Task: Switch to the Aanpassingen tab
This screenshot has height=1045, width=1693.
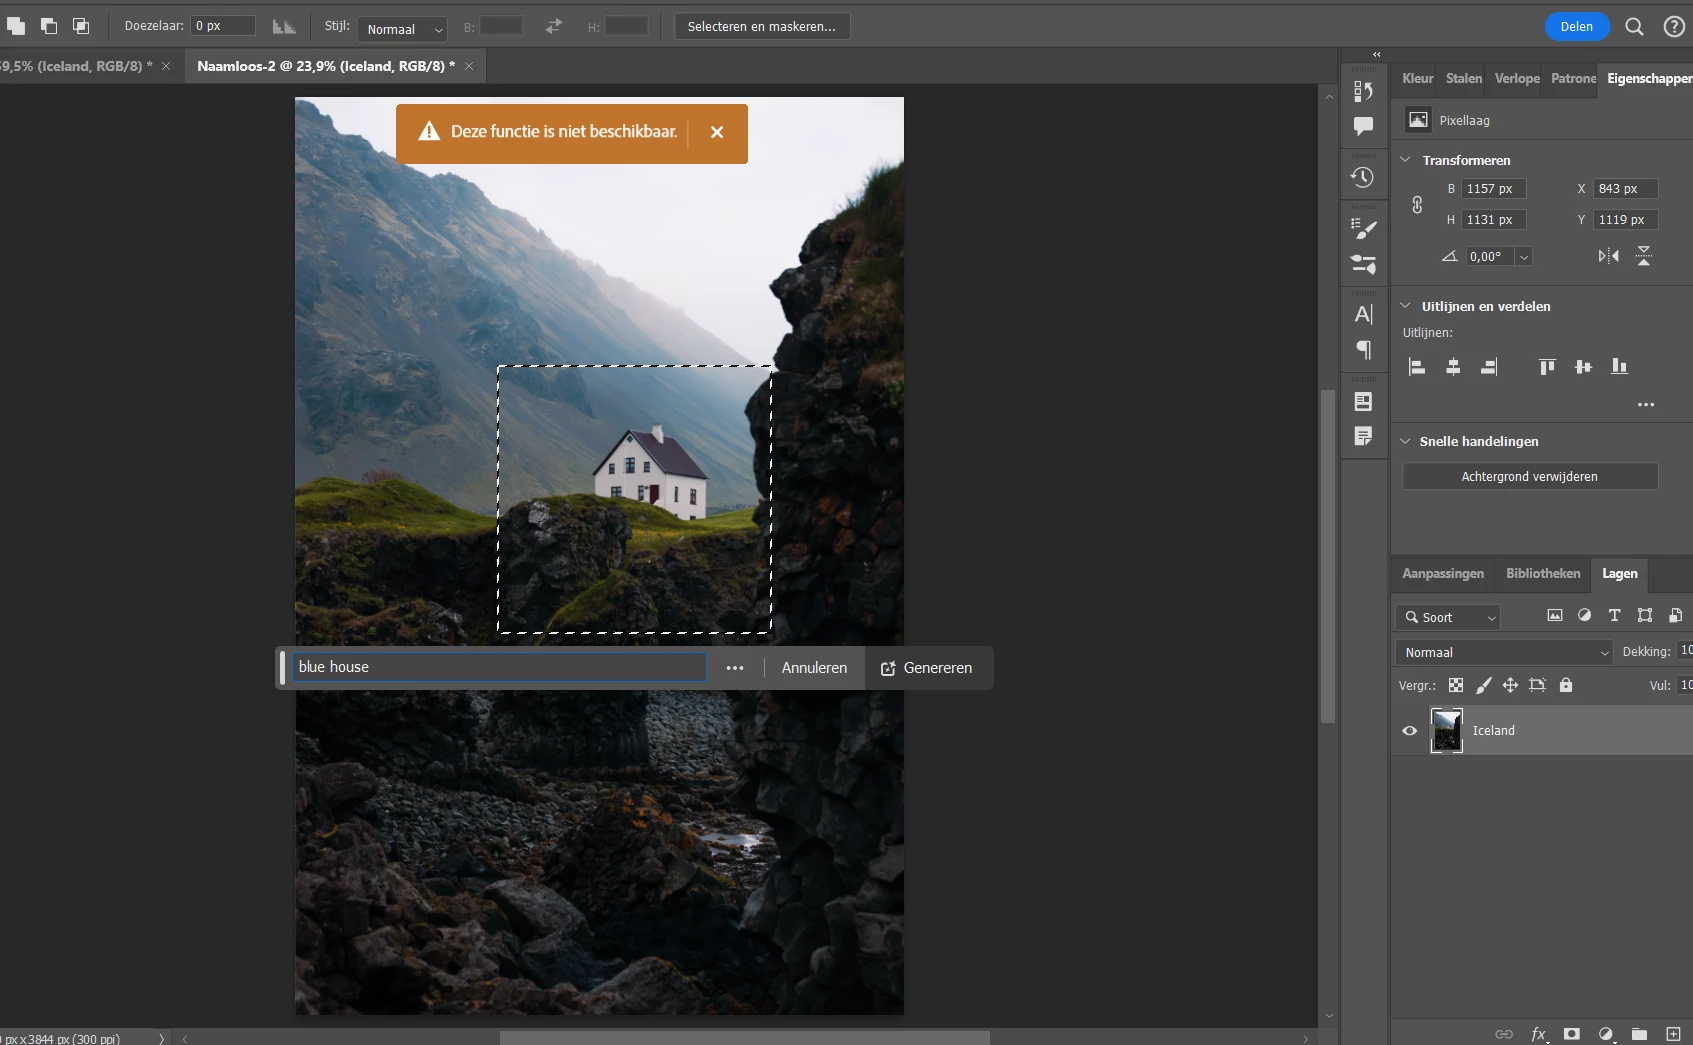Action: [x=1442, y=573]
